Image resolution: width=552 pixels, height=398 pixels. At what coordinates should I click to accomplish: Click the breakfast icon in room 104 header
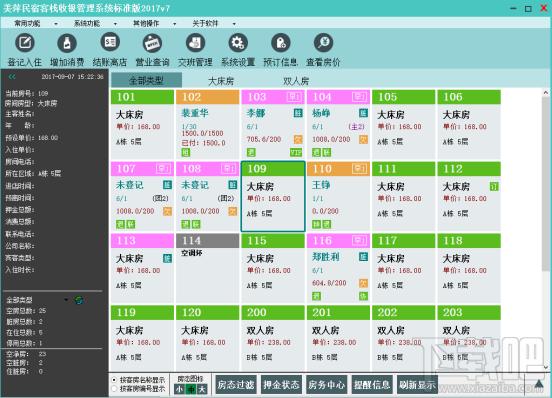click(359, 97)
